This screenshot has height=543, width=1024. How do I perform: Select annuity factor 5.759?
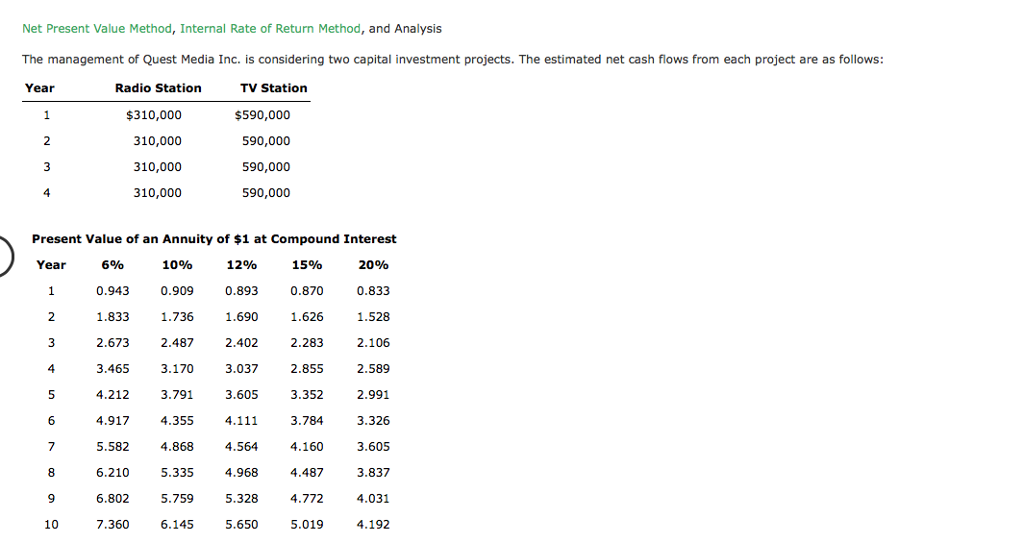click(x=177, y=499)
